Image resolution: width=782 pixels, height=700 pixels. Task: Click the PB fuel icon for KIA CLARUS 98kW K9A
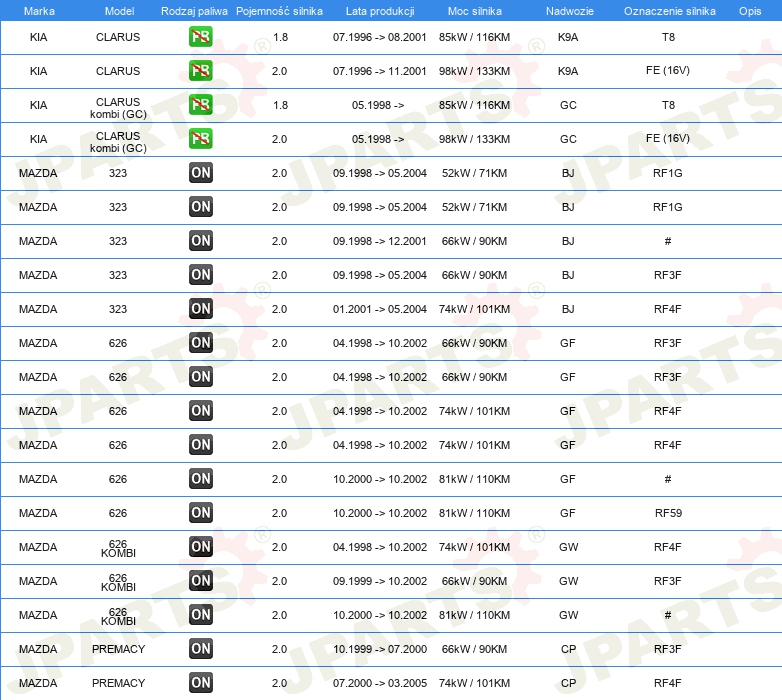click(200, 71)
